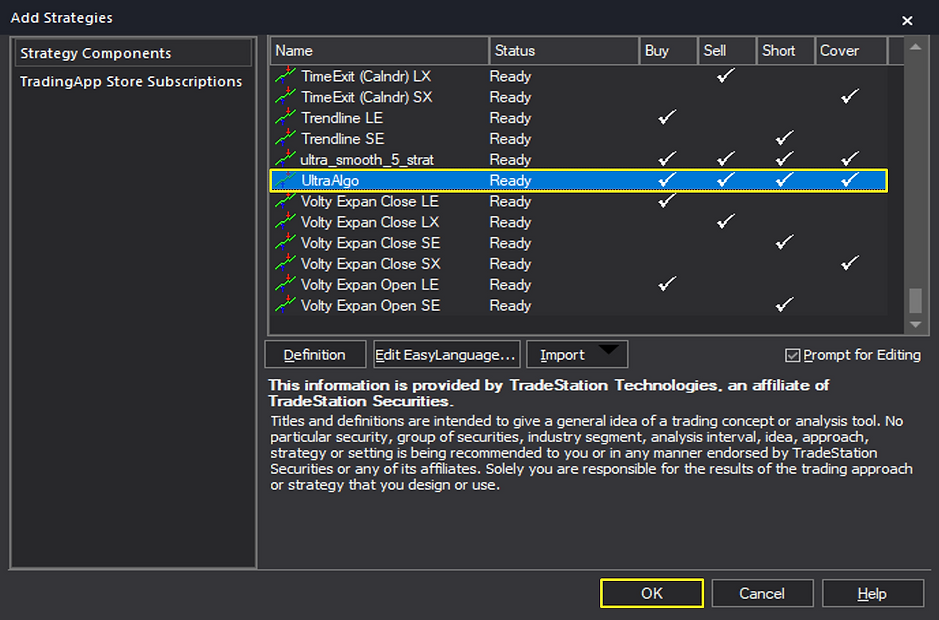
Task: Click the Volty Expan Close LE icon
Action: click(x=286, y=201)
